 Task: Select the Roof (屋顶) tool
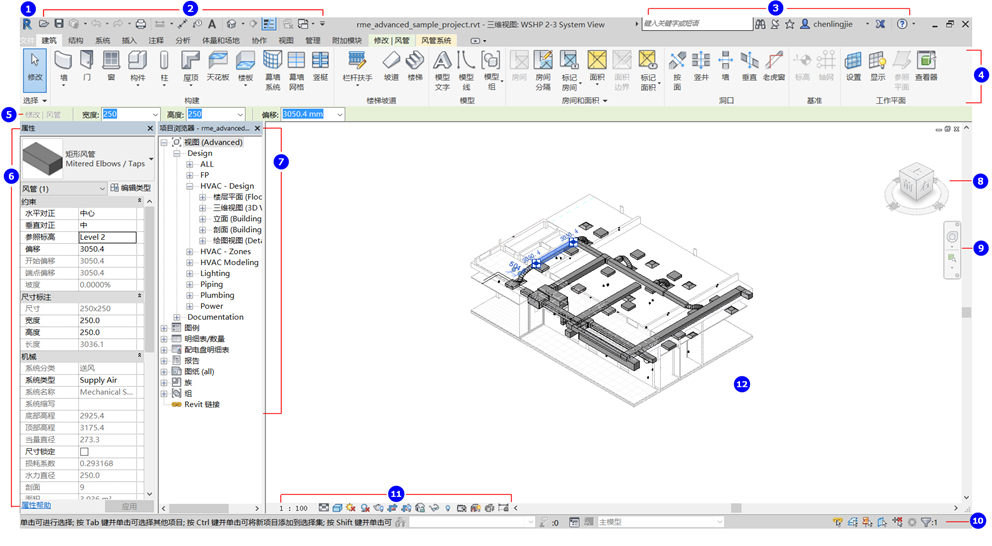[190, 67]
